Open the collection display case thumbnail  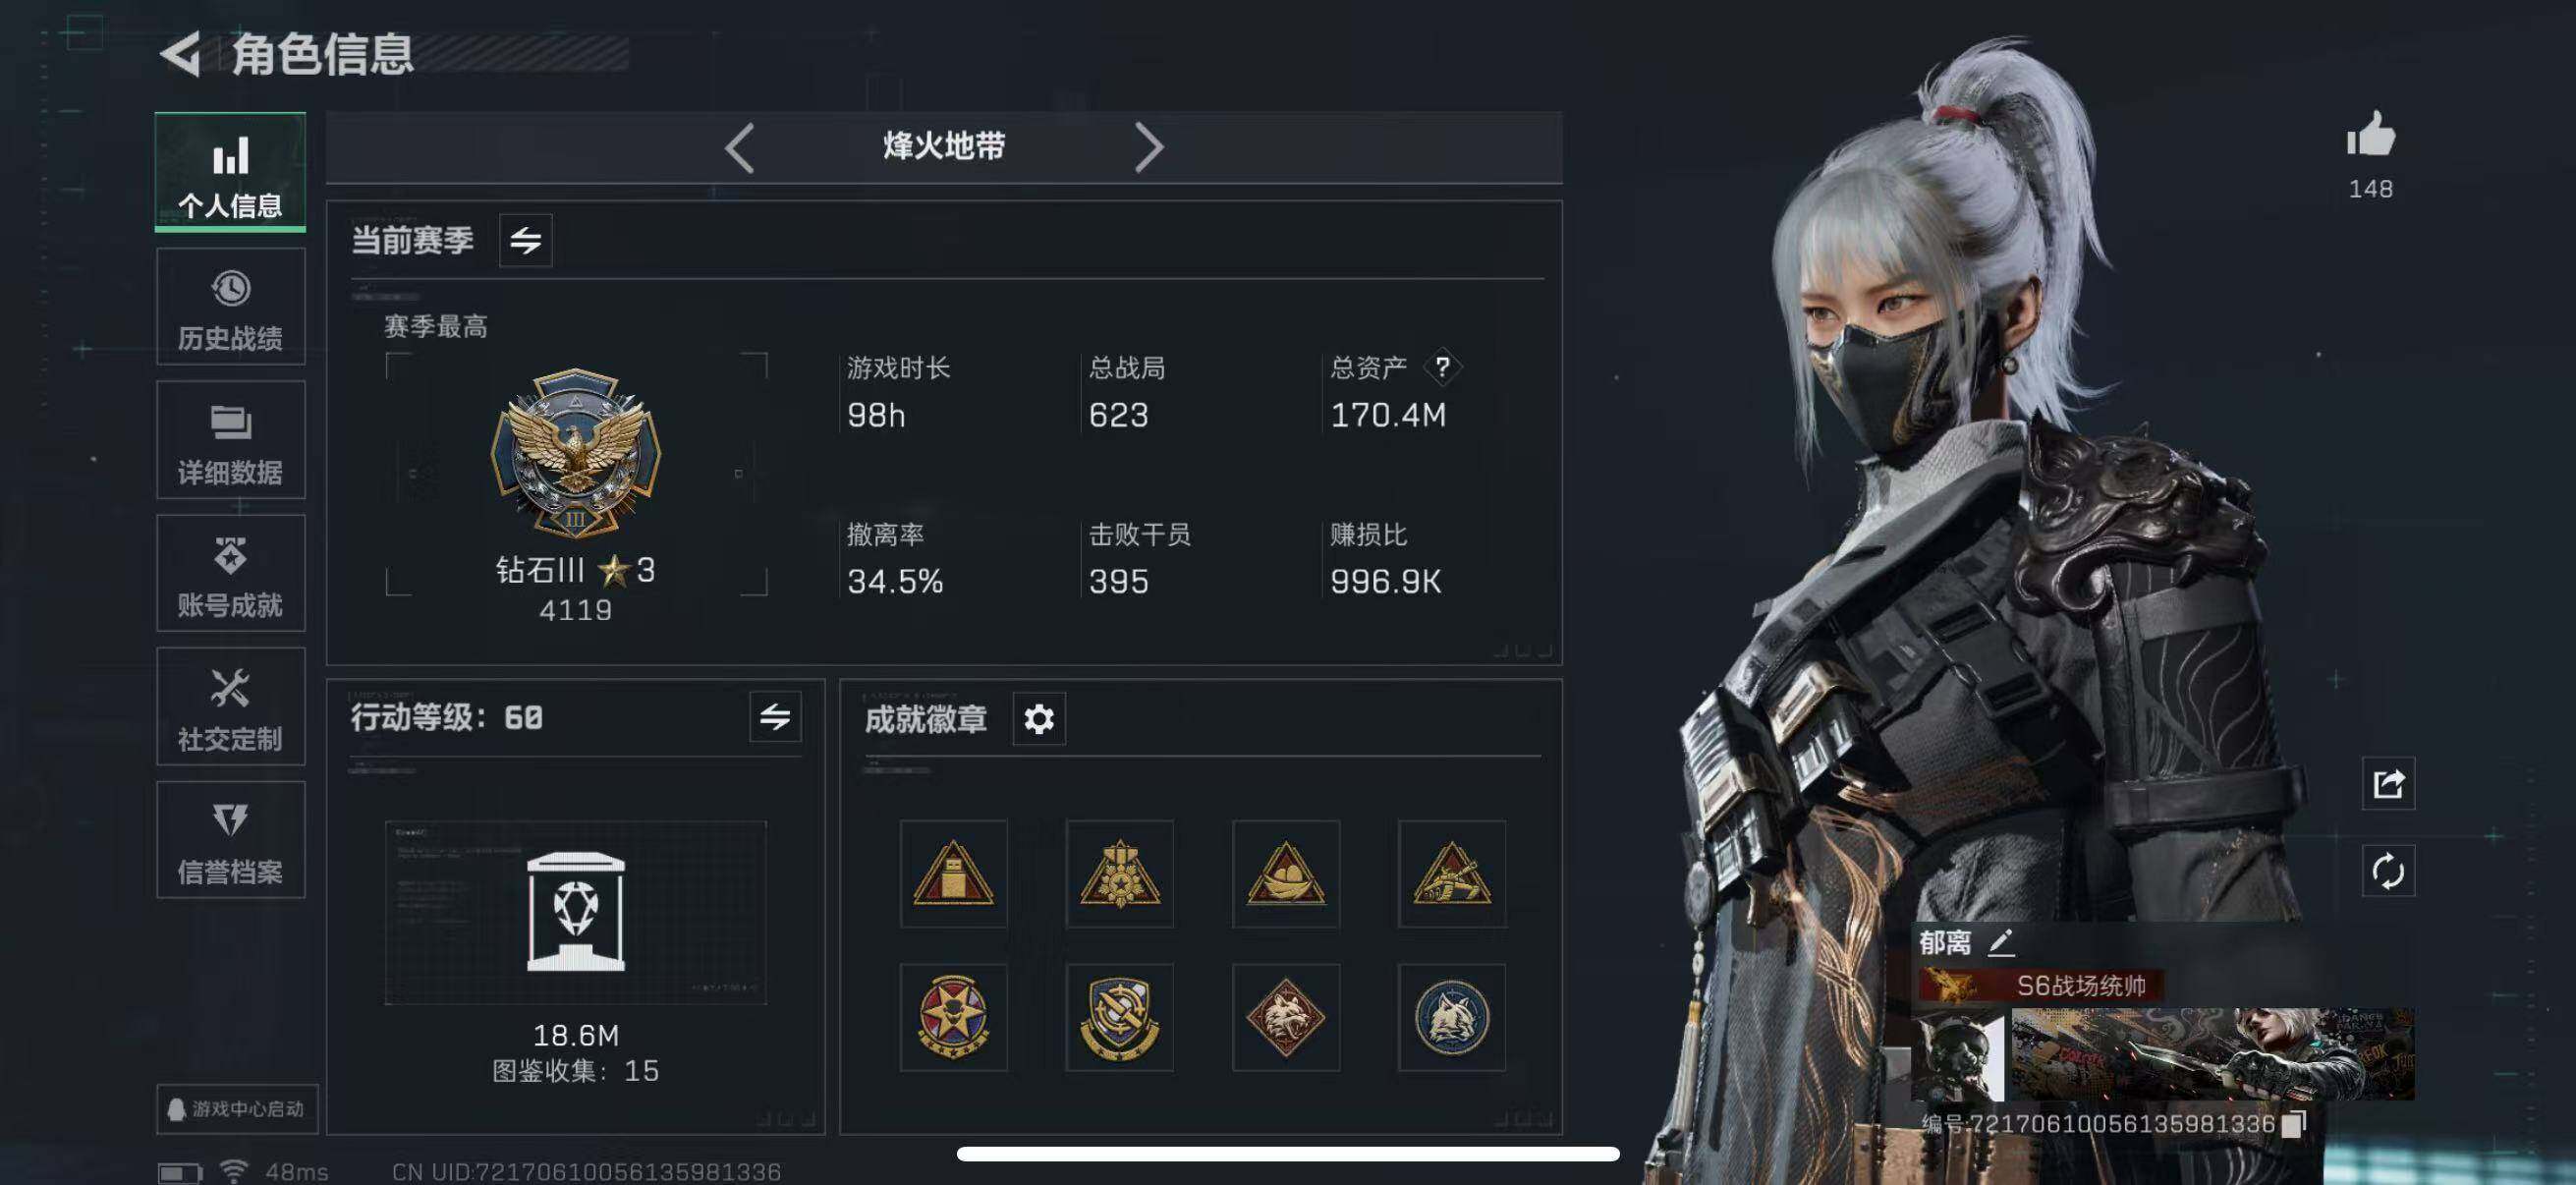[576, 912]
